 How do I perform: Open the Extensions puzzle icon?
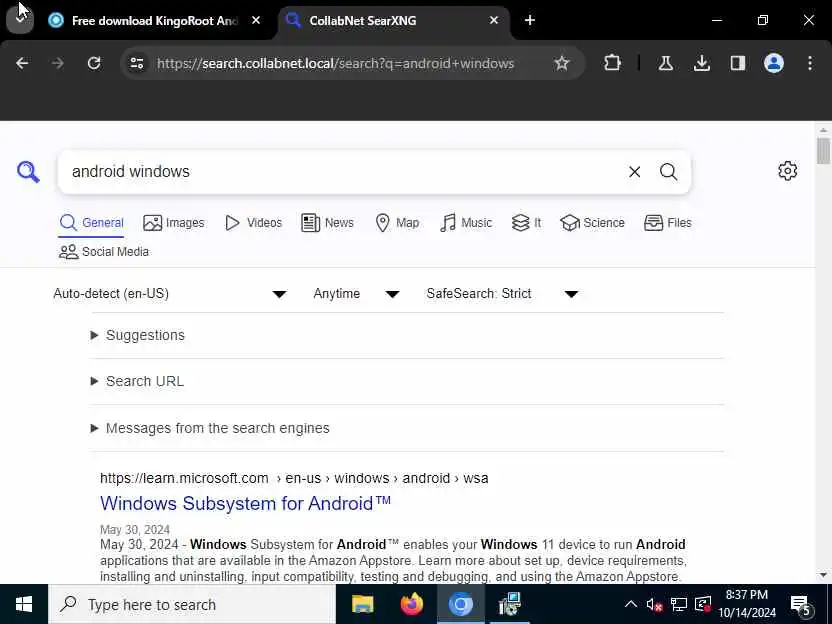pyautogui.click(x=612, y=64)
